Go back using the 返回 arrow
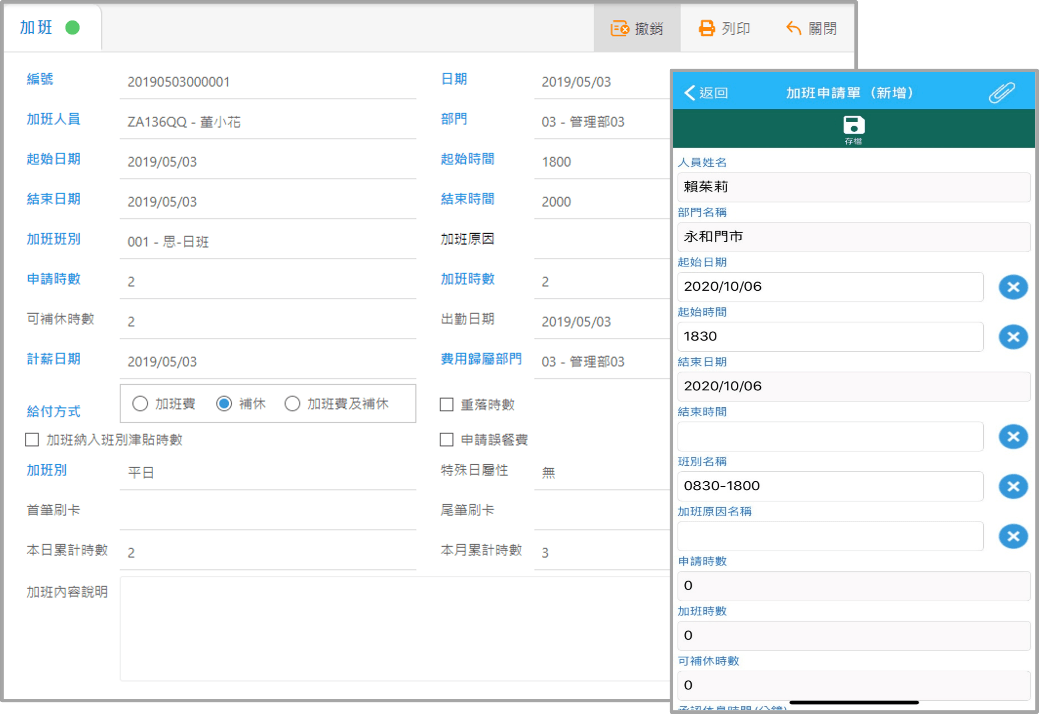This screenshot has height=714, width=1039. tap(706, 93)
